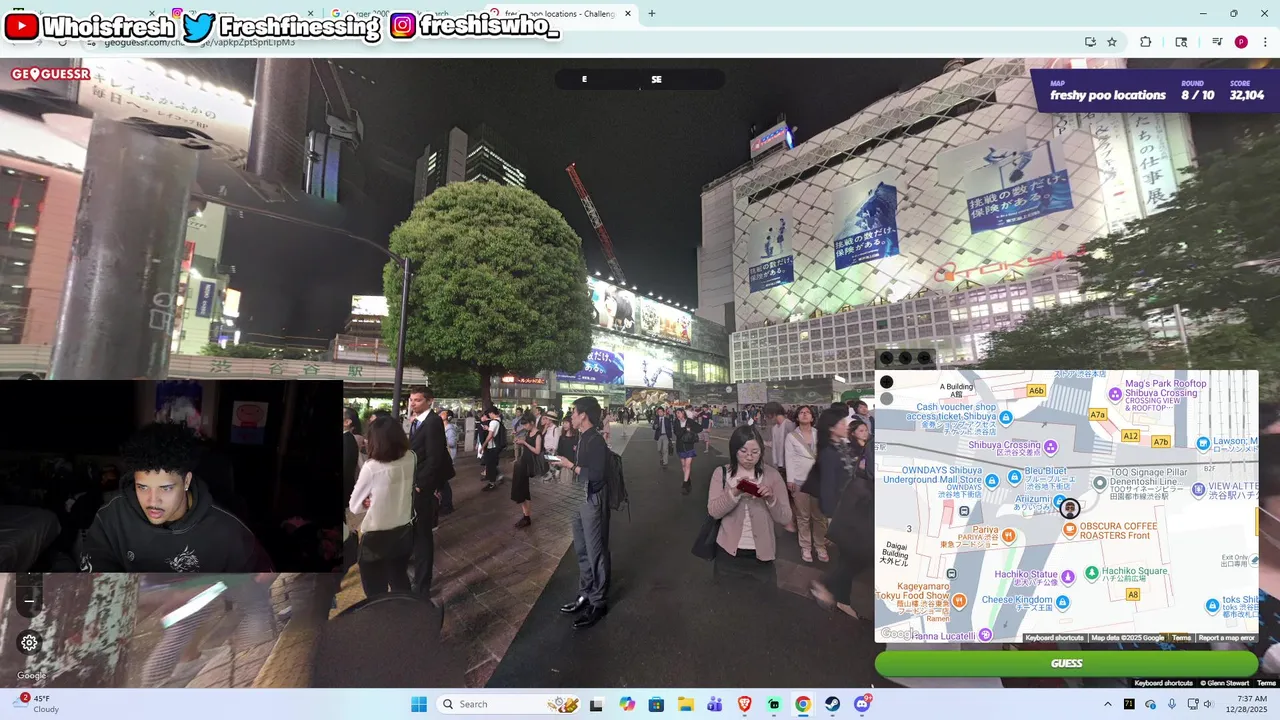The width and height of the screenshot is (1280, 720).
Task: Click the A12 exit label on map
Action: pos(1131,436)
